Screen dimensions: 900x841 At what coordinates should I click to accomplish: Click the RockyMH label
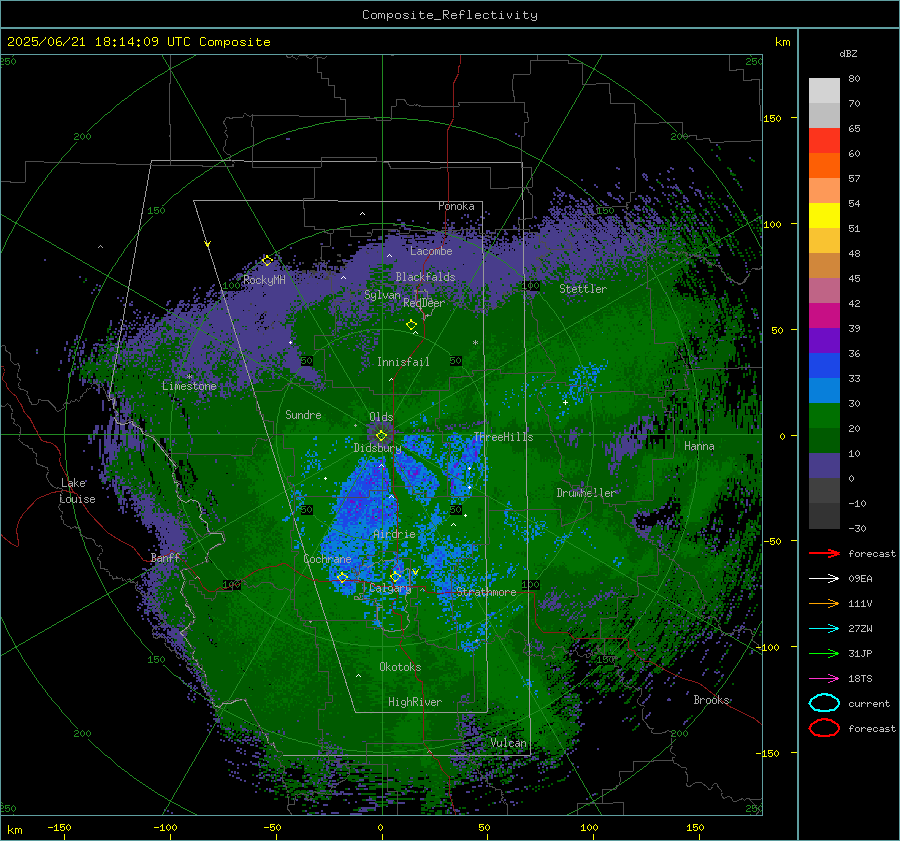(264, 280)
